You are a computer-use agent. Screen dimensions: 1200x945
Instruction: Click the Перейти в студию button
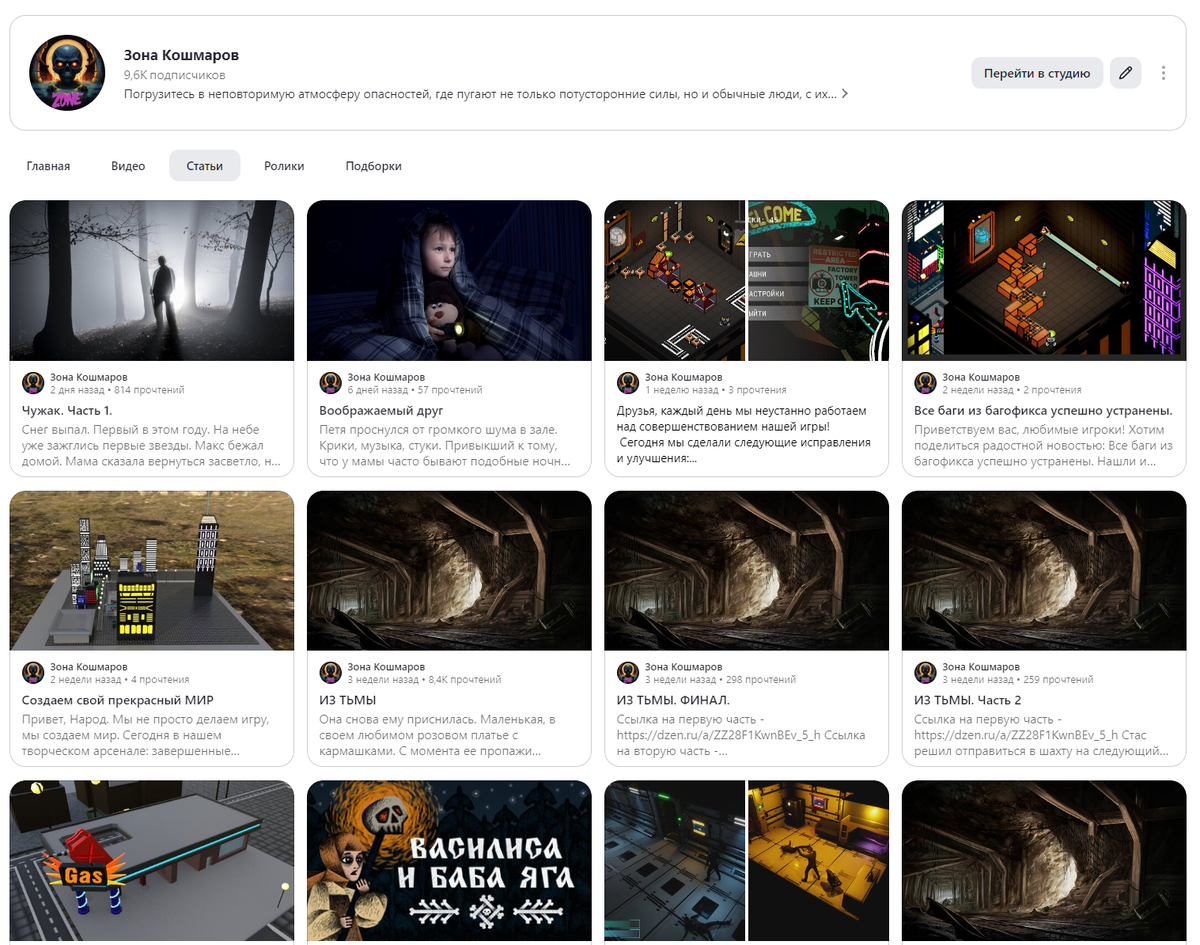coord(1037,73)
